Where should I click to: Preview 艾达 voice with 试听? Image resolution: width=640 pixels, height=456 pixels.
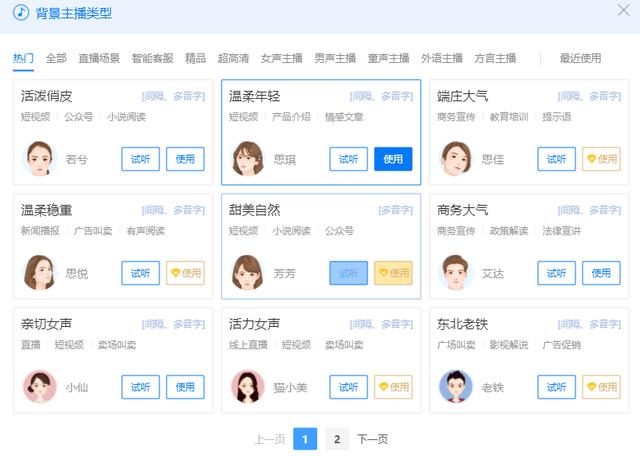557,273
